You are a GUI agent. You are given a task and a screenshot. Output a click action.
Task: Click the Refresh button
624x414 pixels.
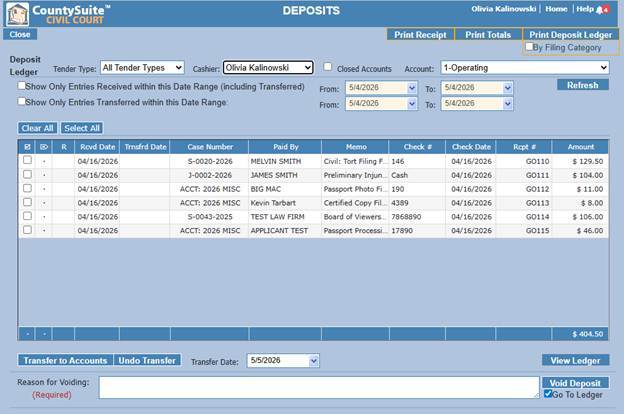tap(583, 85)
